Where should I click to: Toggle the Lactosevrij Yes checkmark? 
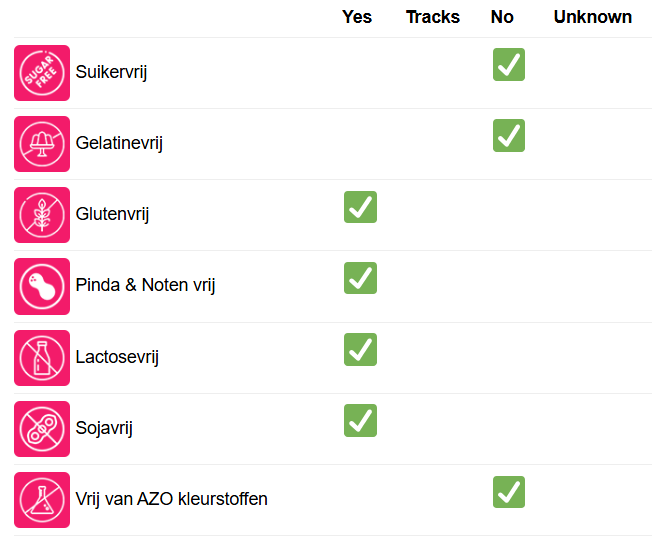360,350
